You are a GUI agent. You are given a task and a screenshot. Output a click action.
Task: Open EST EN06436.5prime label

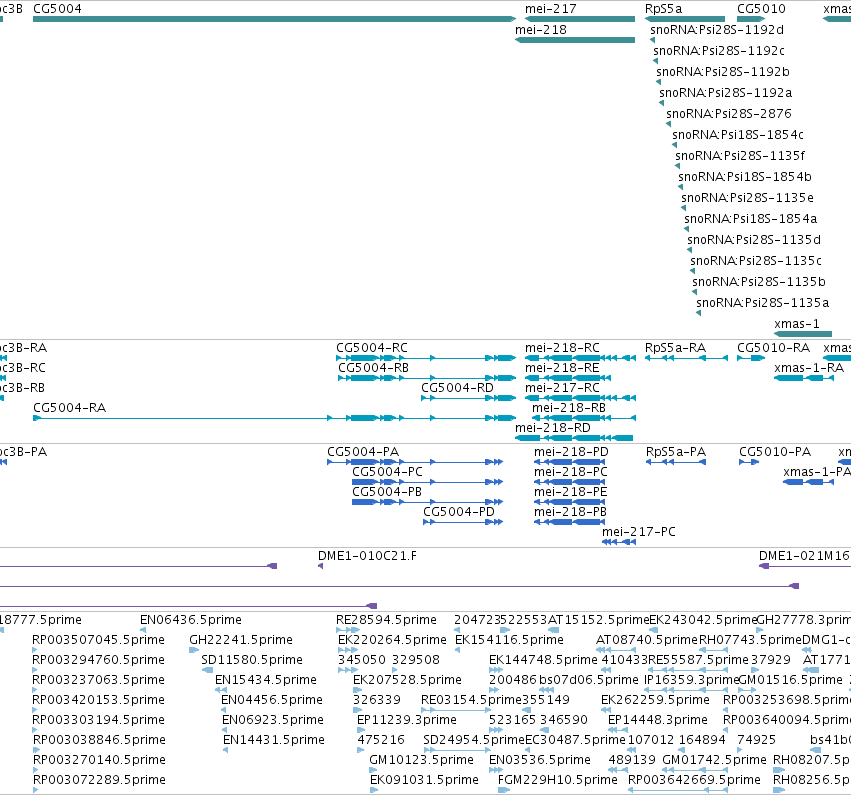pos(190,620)
